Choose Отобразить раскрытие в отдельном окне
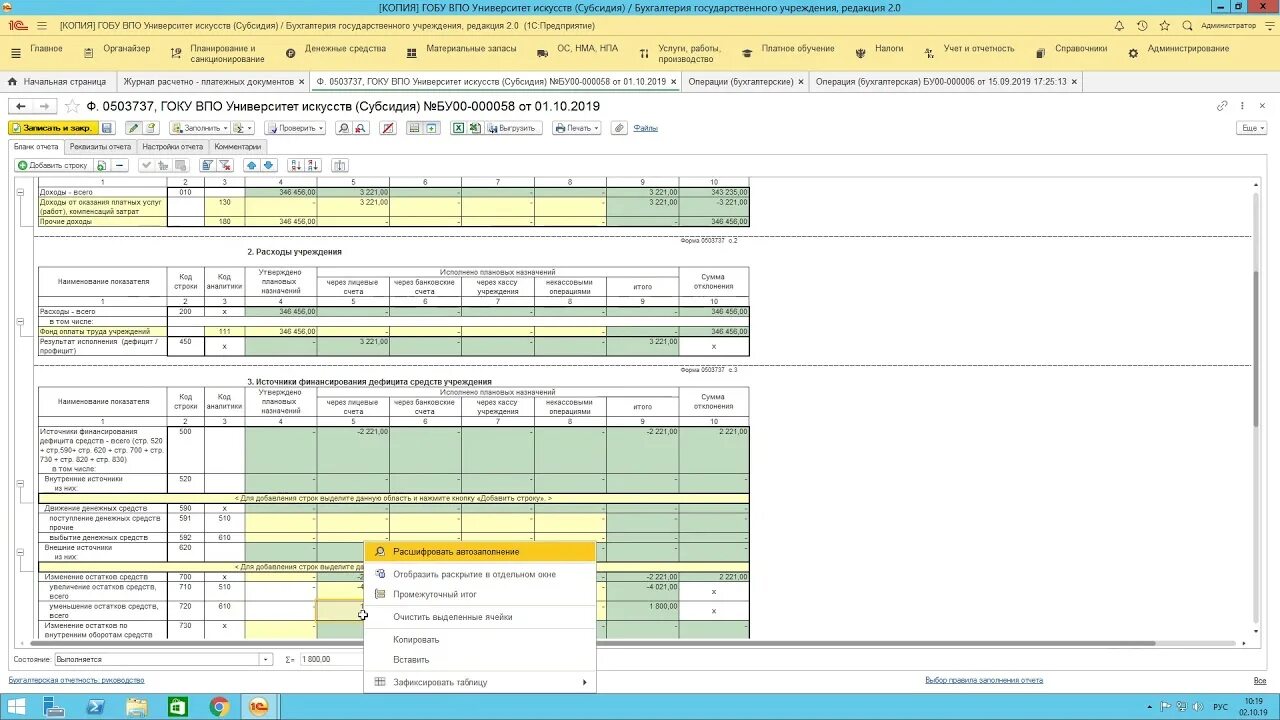The image size is (1280, 720). tap(480, 574)
